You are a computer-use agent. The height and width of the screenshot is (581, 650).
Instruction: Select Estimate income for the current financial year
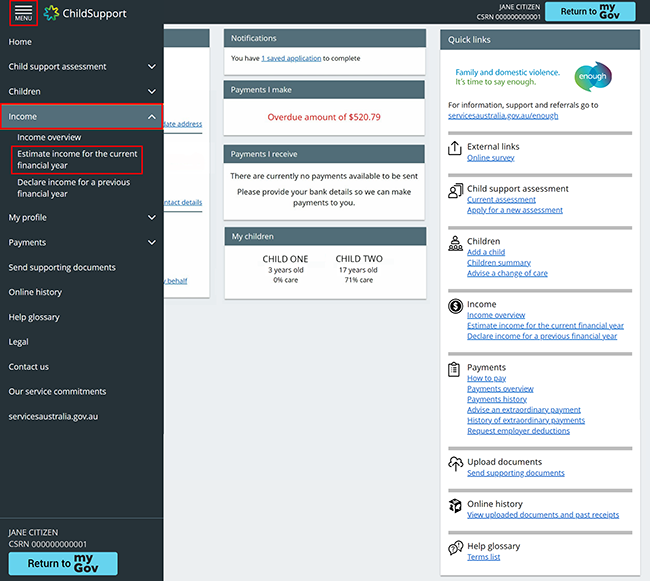[x=77, y=160]
